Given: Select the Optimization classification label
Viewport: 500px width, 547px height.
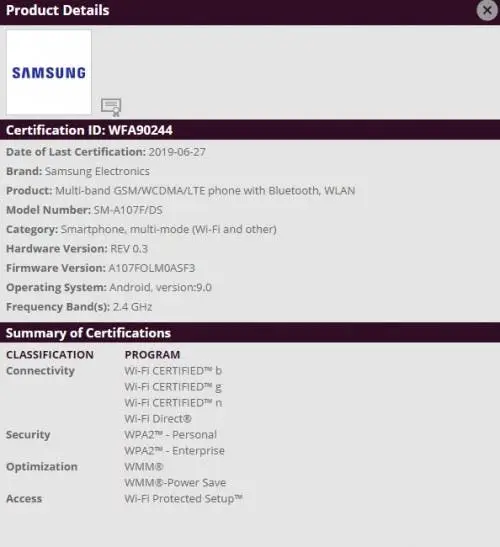Looking at the screenshot, I should click(42, 467).
